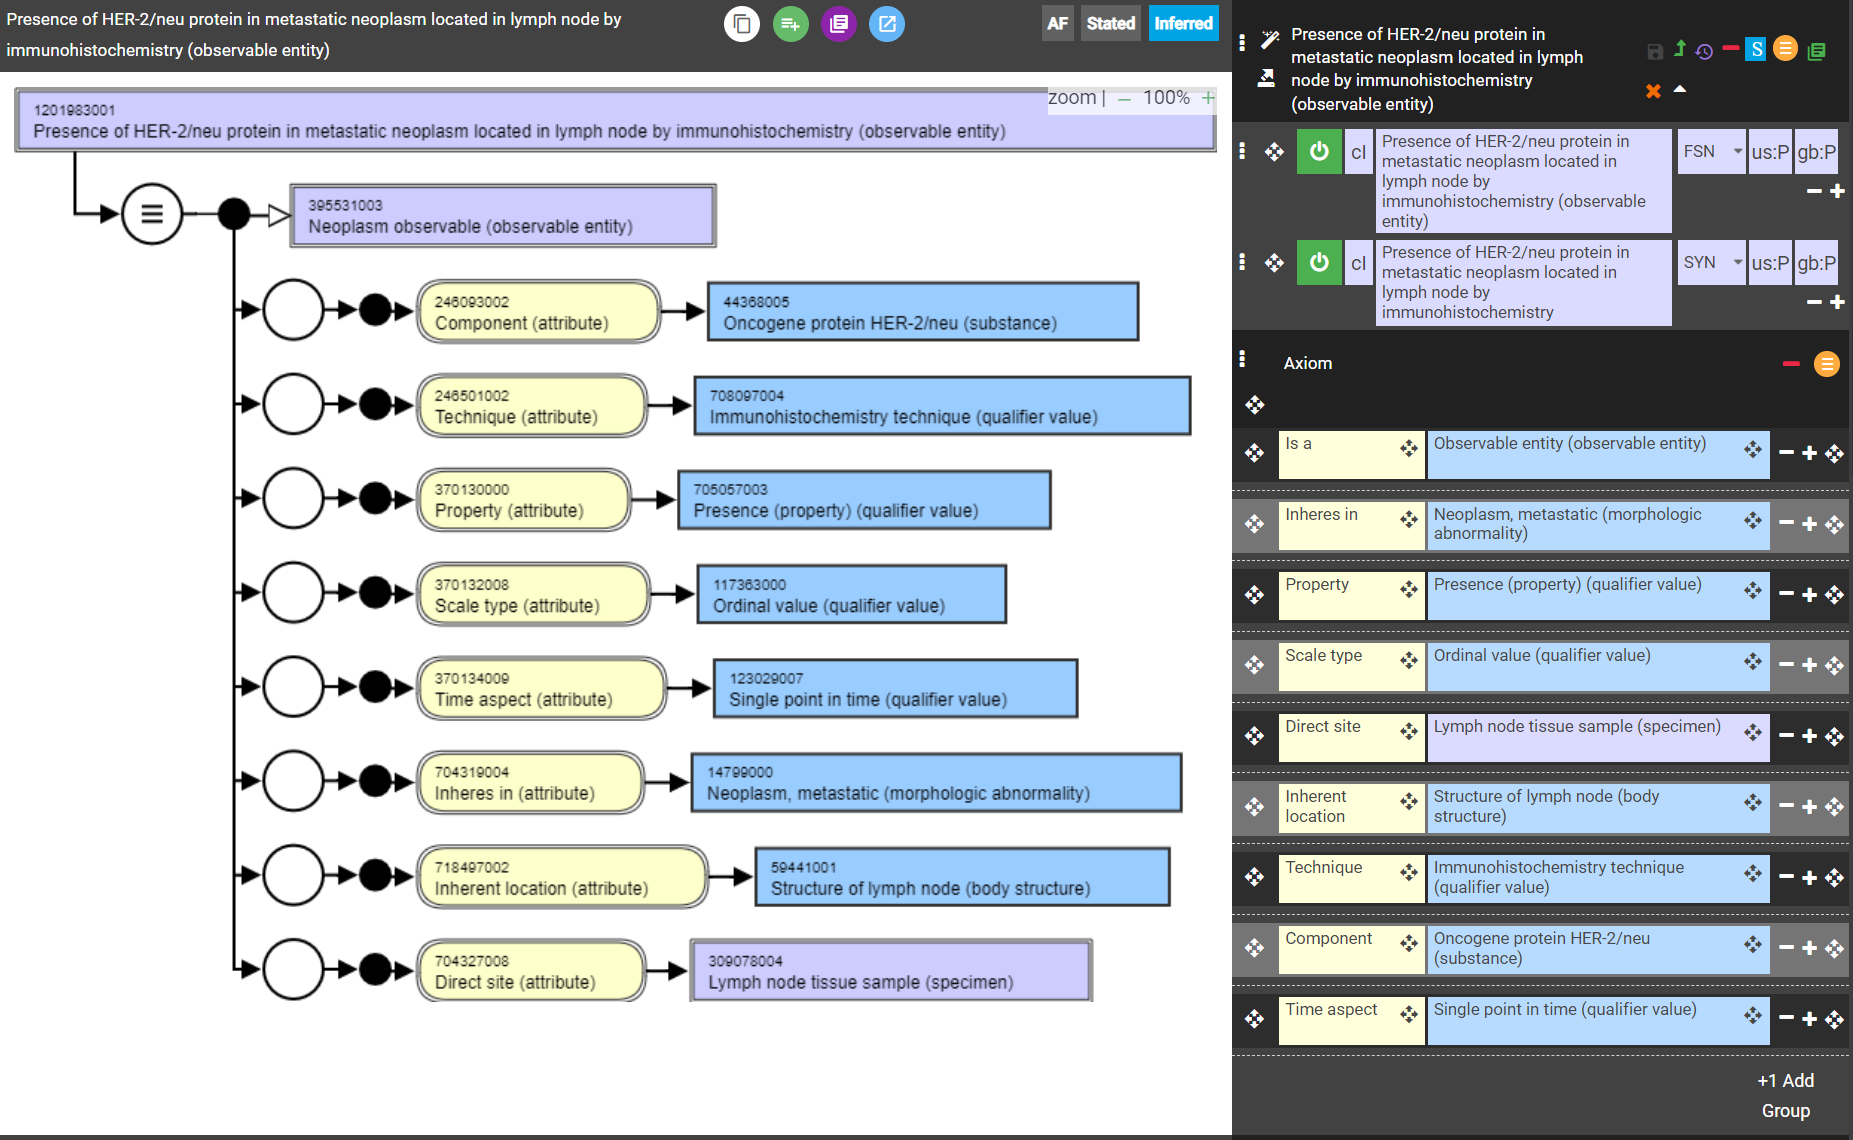
Task: Click the move handle of the SYN description row
Action: tap(1274, 263)
